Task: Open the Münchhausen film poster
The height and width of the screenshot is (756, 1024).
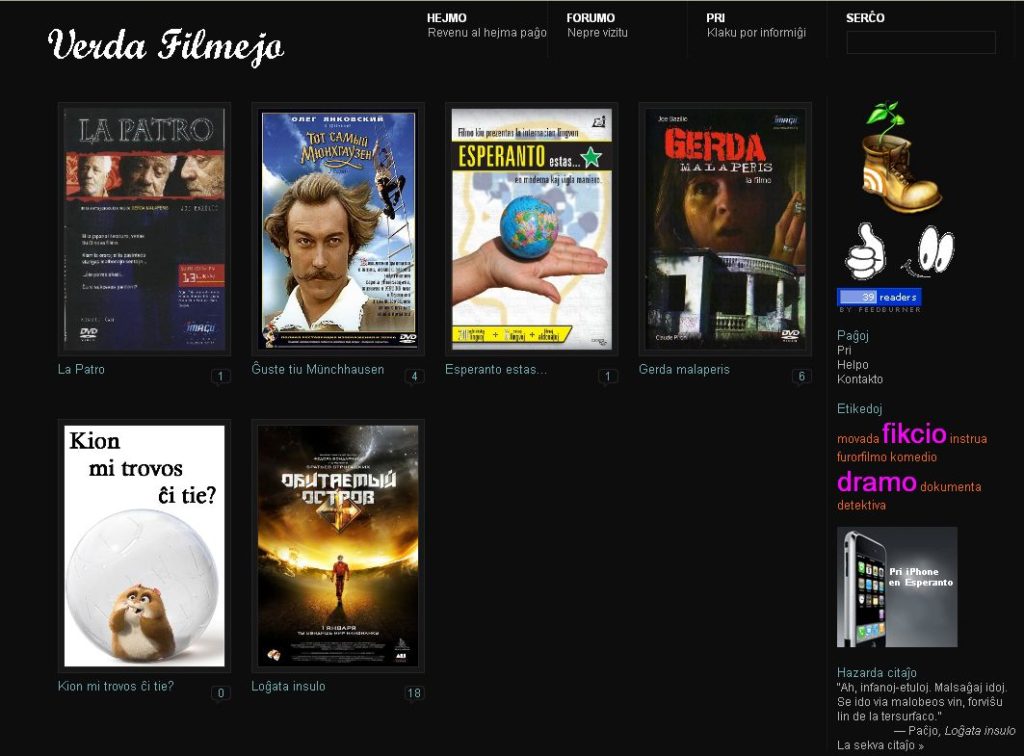Action: [x=338, y=229]
